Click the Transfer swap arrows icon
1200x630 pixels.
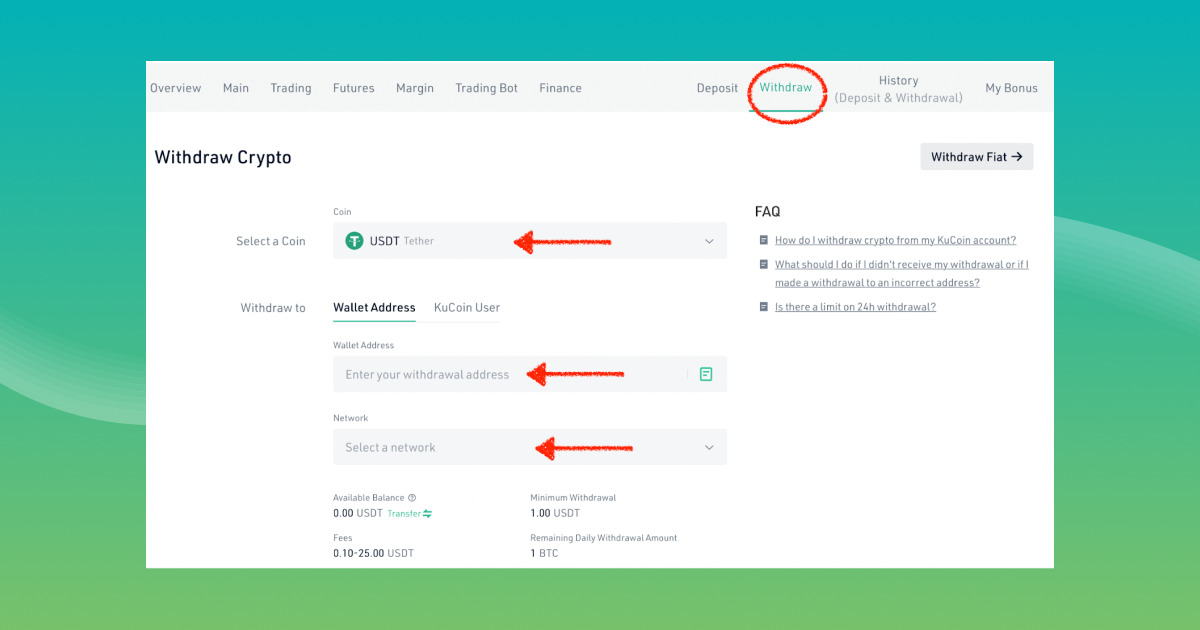[x=428, y=514]
